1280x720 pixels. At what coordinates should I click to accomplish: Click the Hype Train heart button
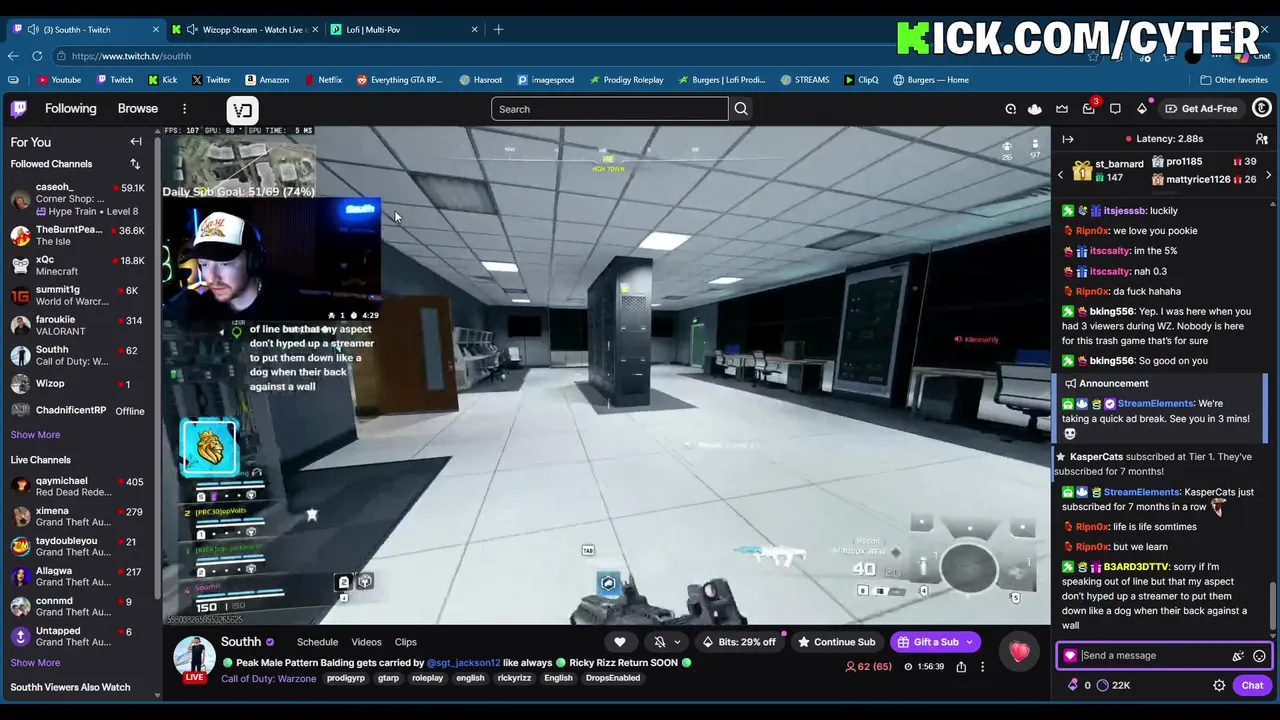click(x=1019, y=654)
